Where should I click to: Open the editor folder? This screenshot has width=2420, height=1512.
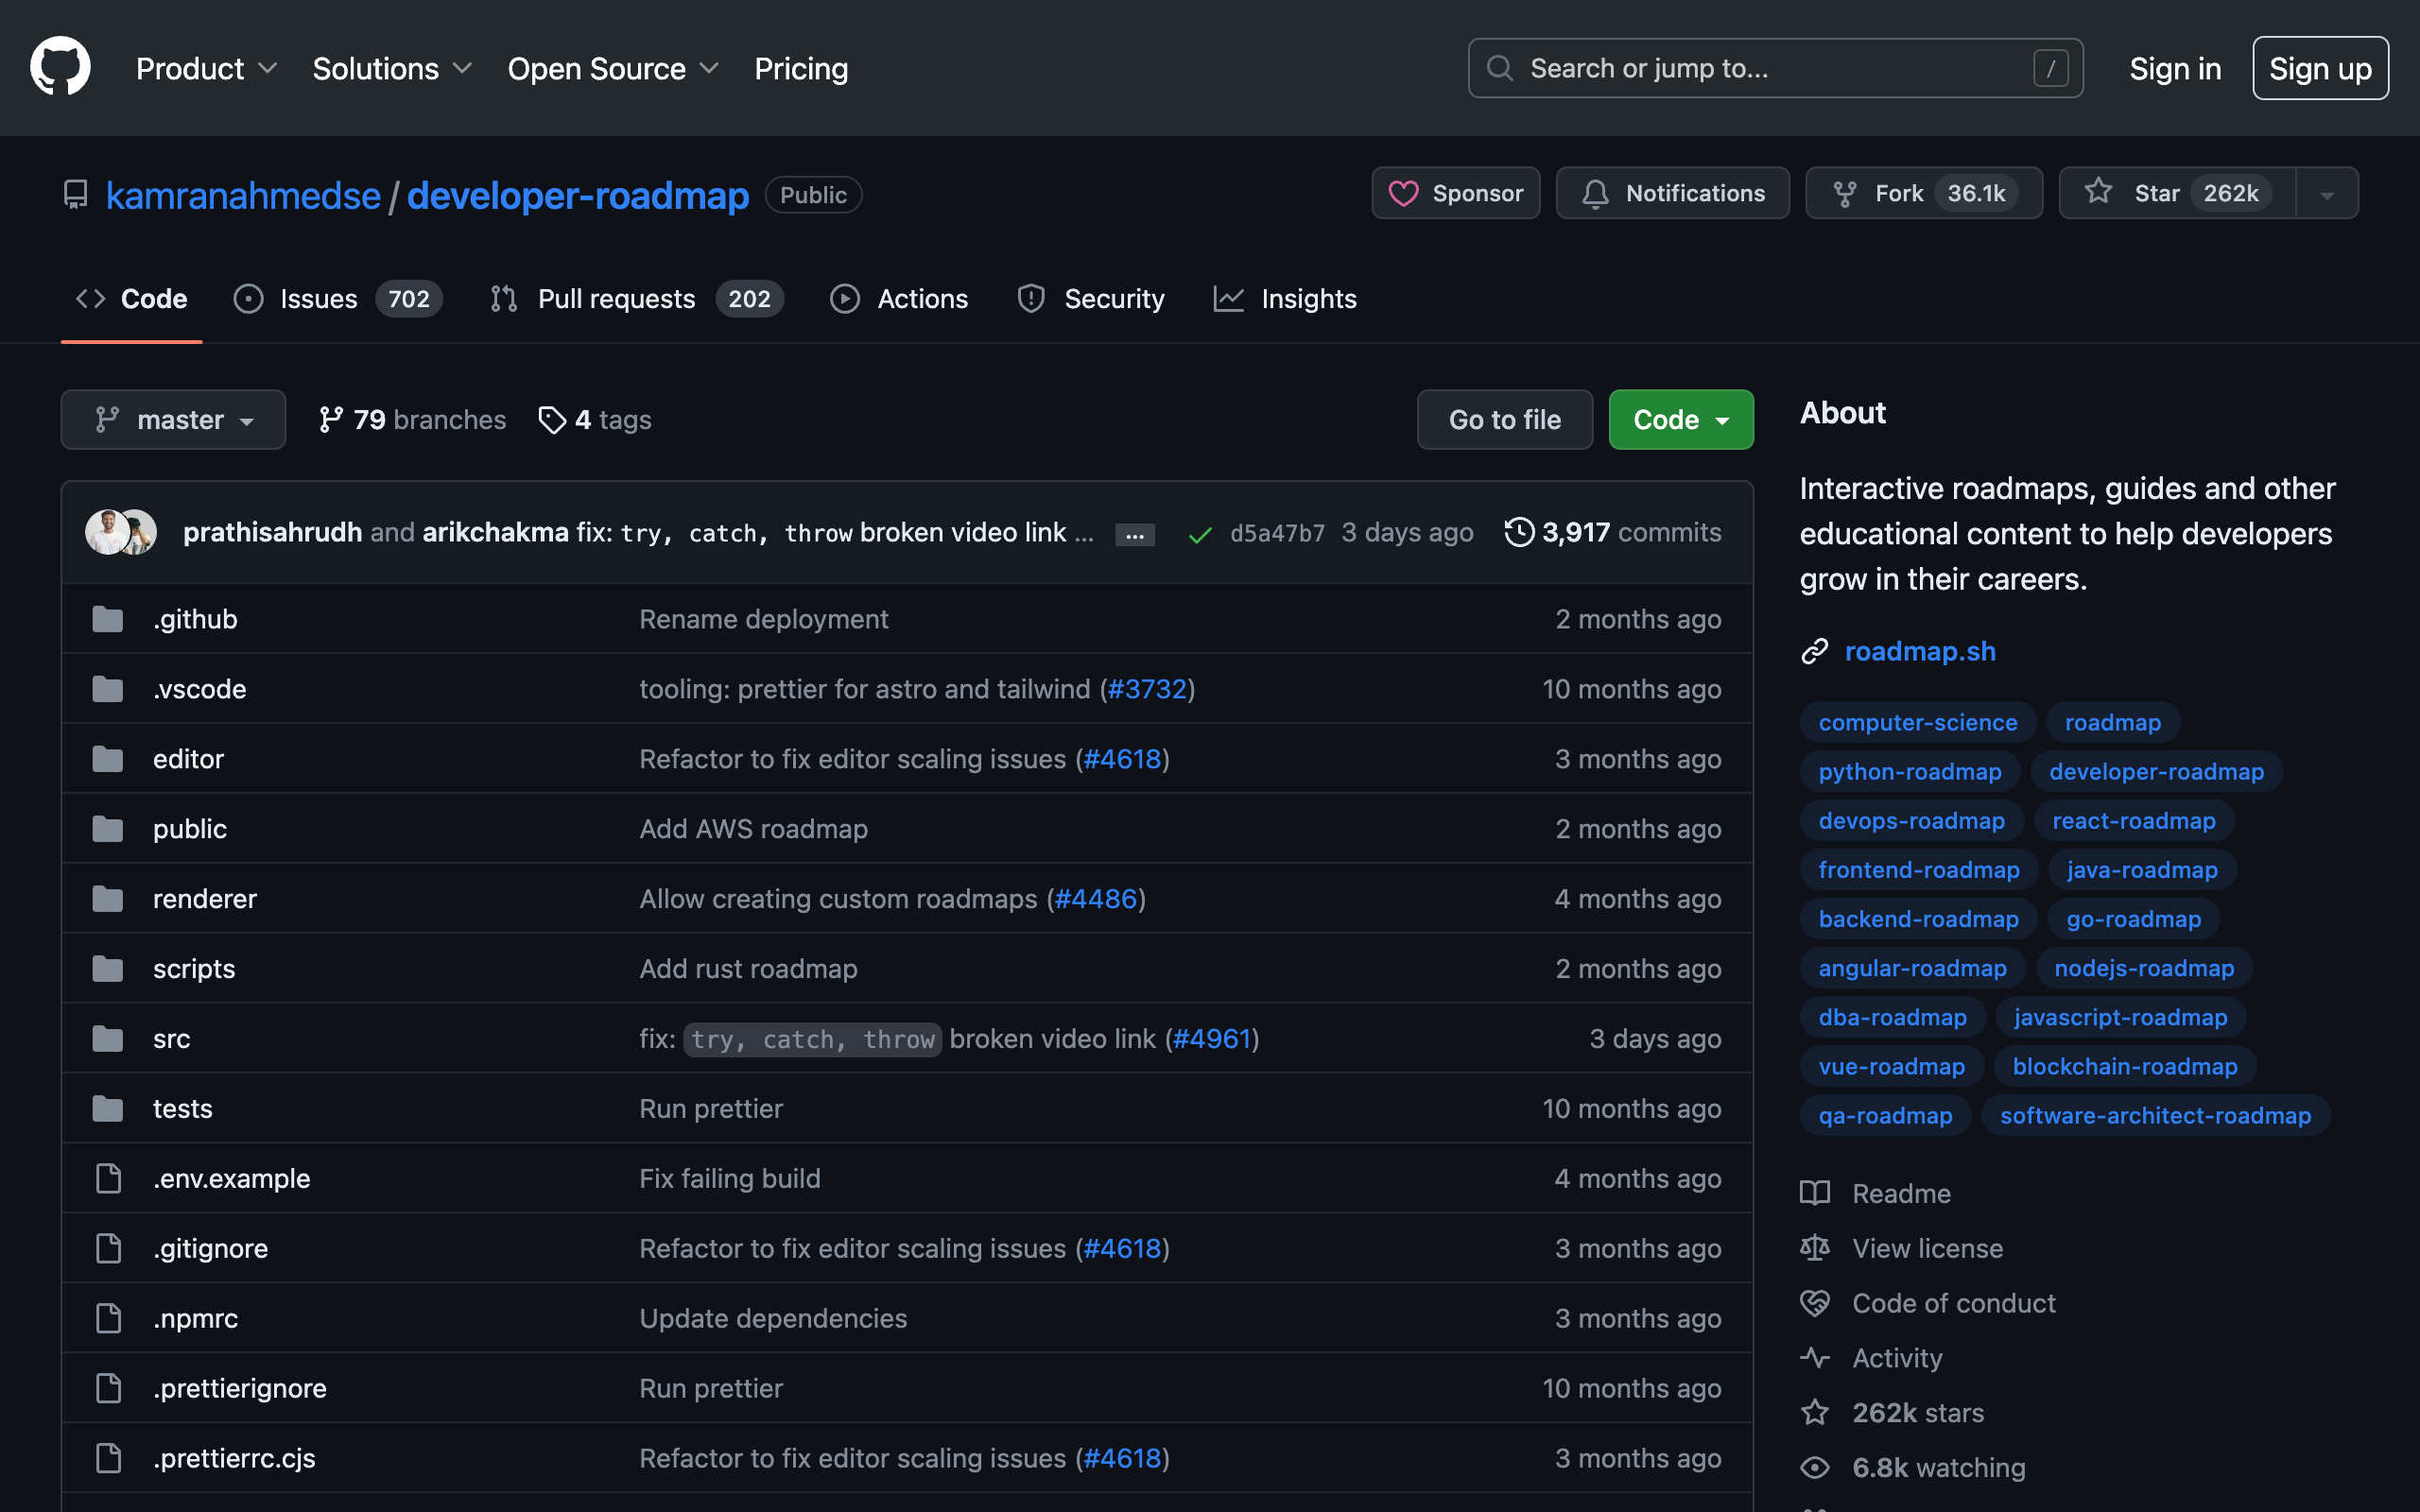[188, 759]
